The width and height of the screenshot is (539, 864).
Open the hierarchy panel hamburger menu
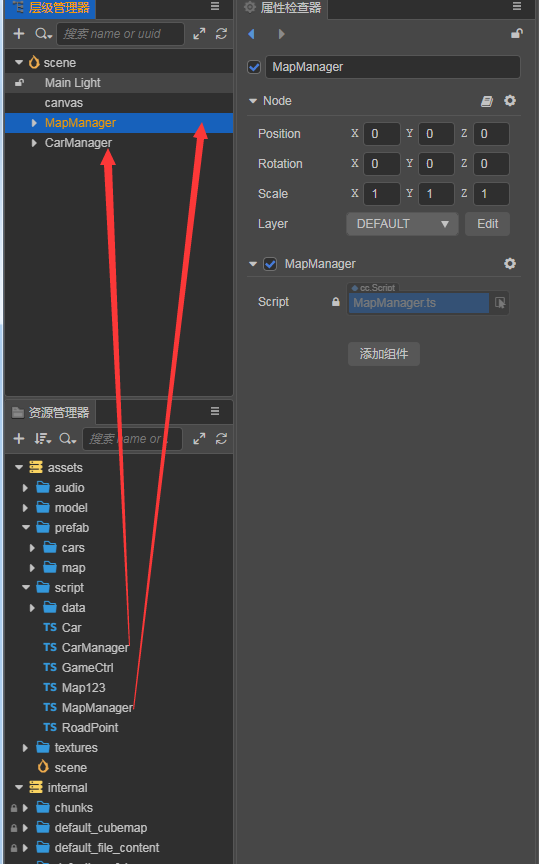click(215, 7)
